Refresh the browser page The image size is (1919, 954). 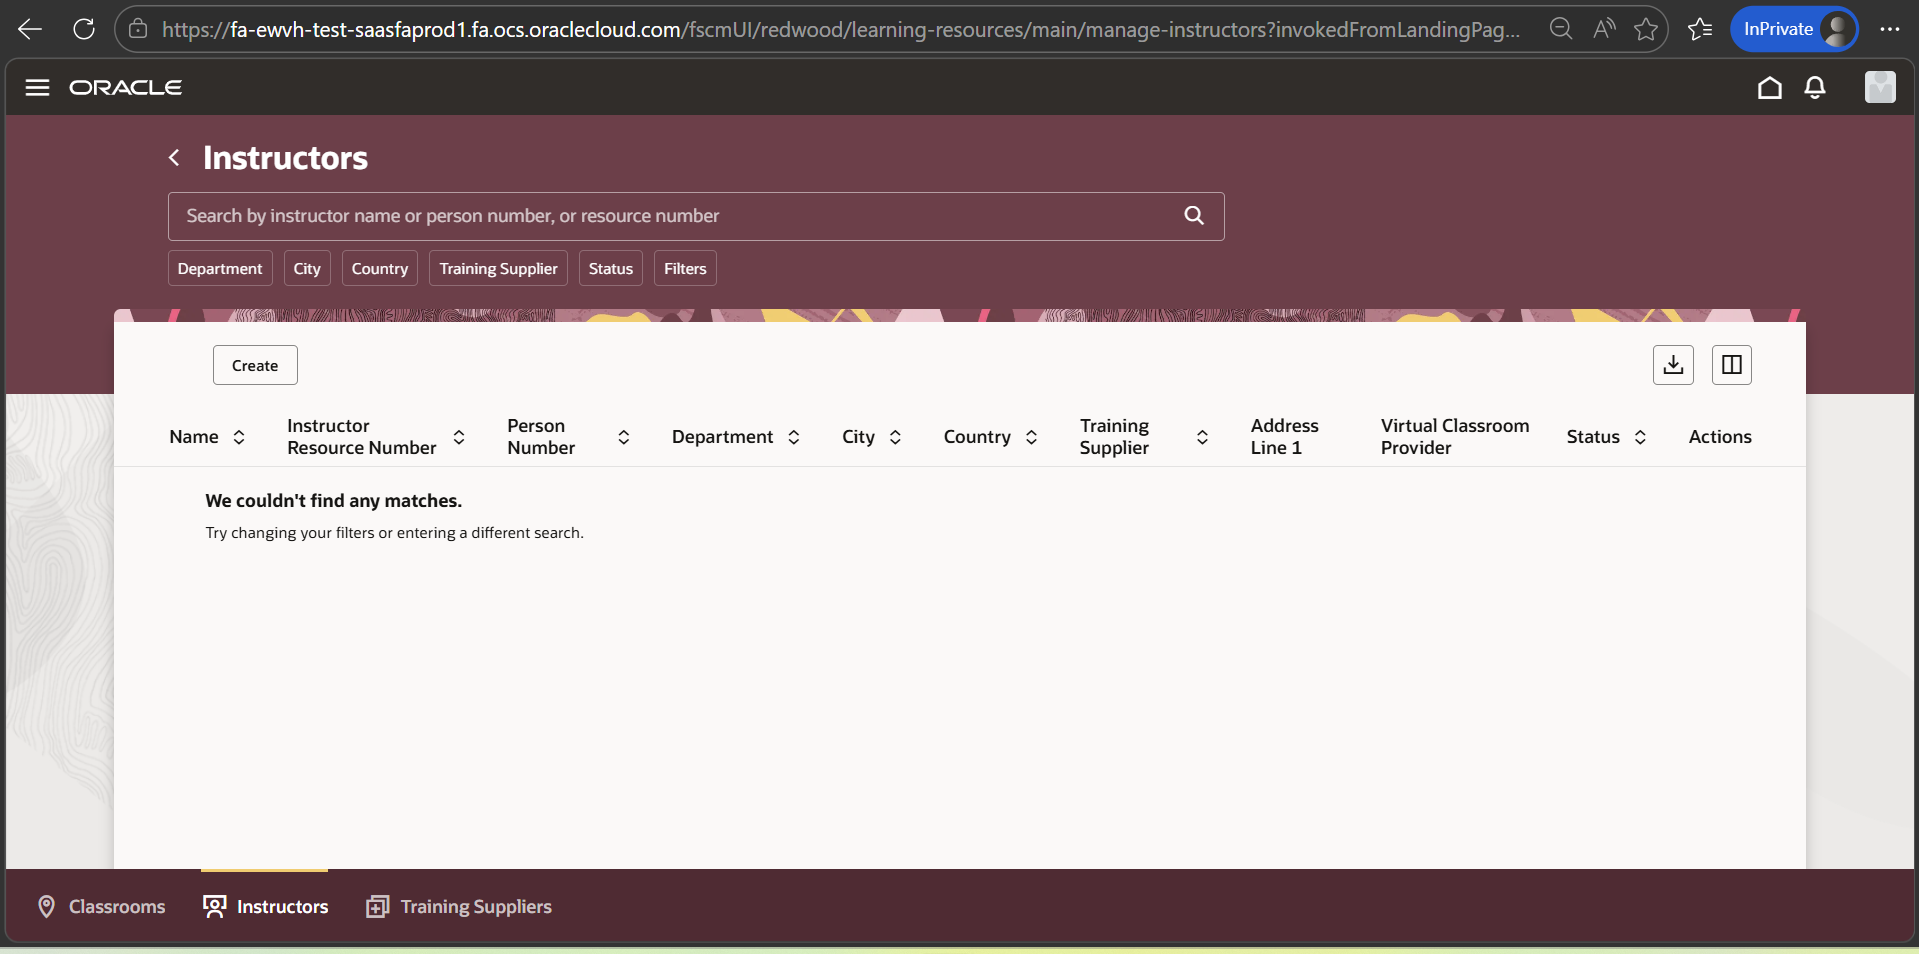(84, 29)
